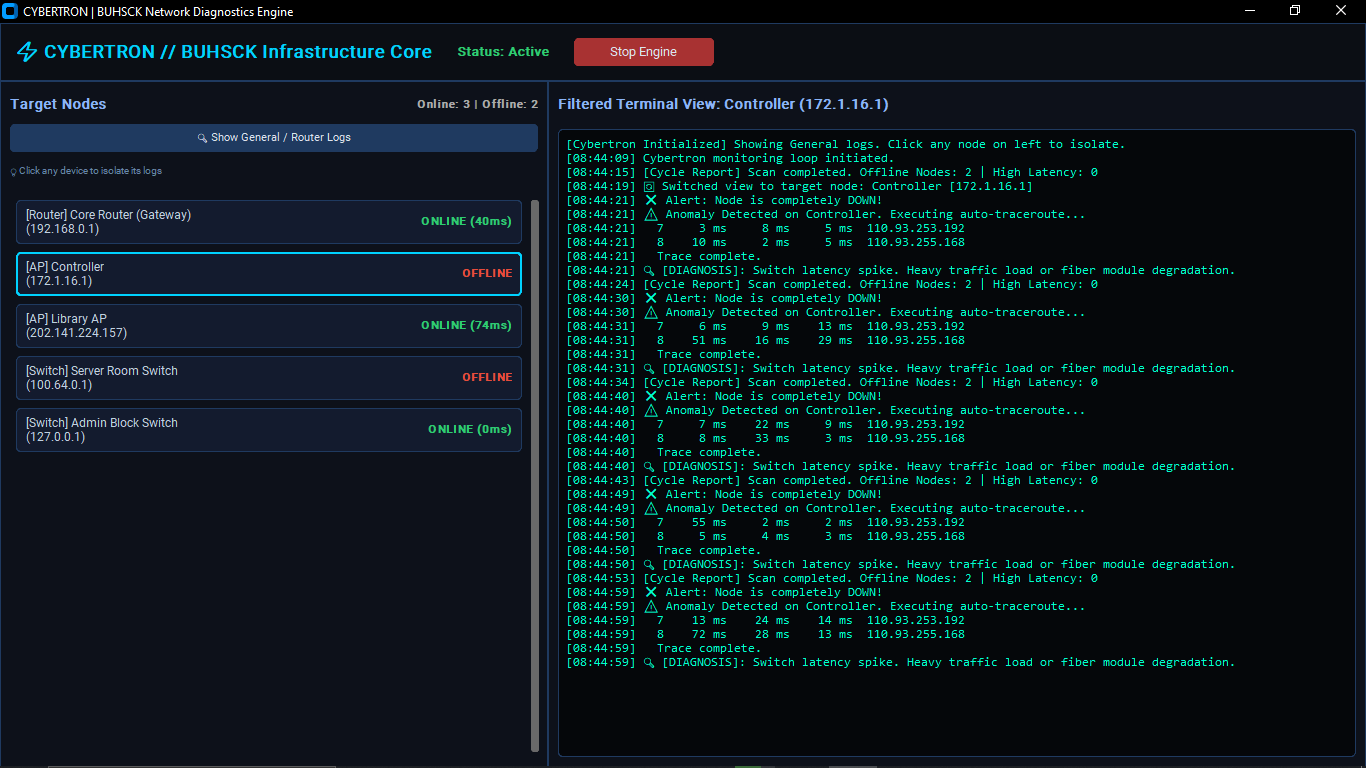Click the warning triangle on the 08:44:30 anomaly line
This screenshot has width=1366, height=768.
651,312
